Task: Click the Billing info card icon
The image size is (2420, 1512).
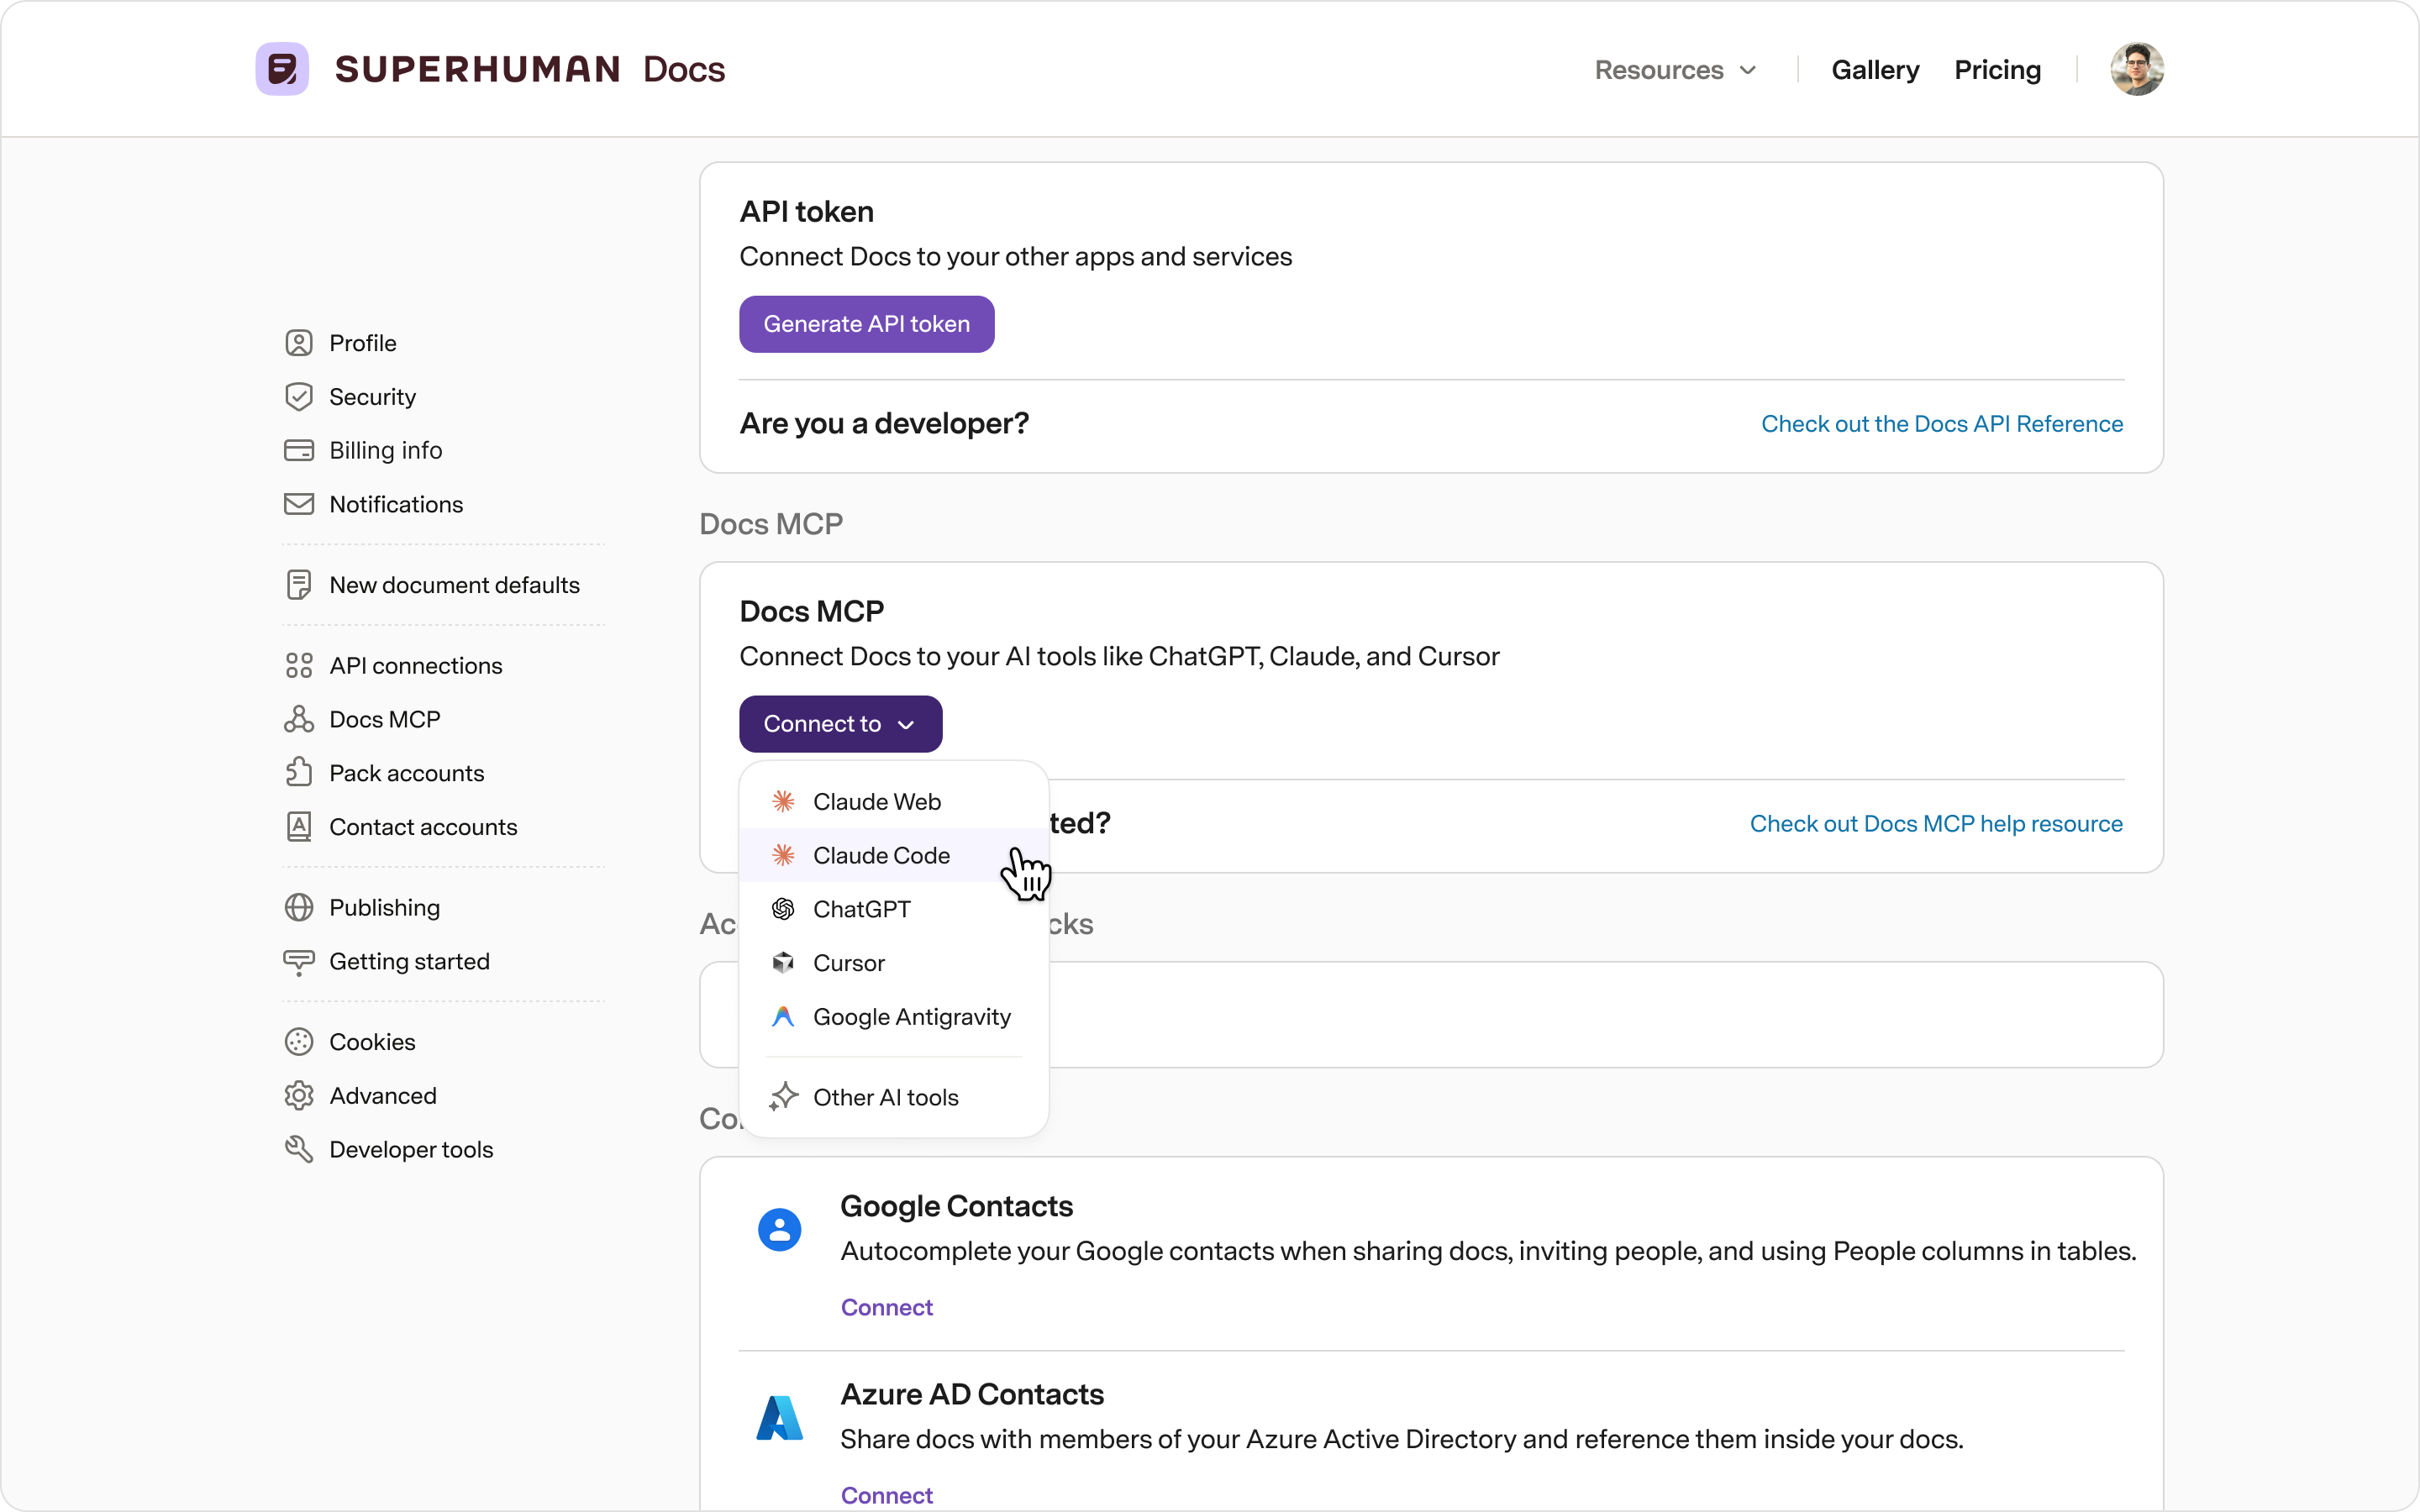Action: point(299,450)
